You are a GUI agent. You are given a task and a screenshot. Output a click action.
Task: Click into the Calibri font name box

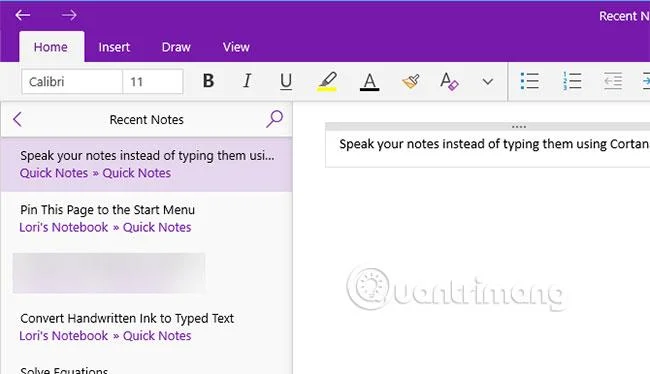[x=72, y=82]
